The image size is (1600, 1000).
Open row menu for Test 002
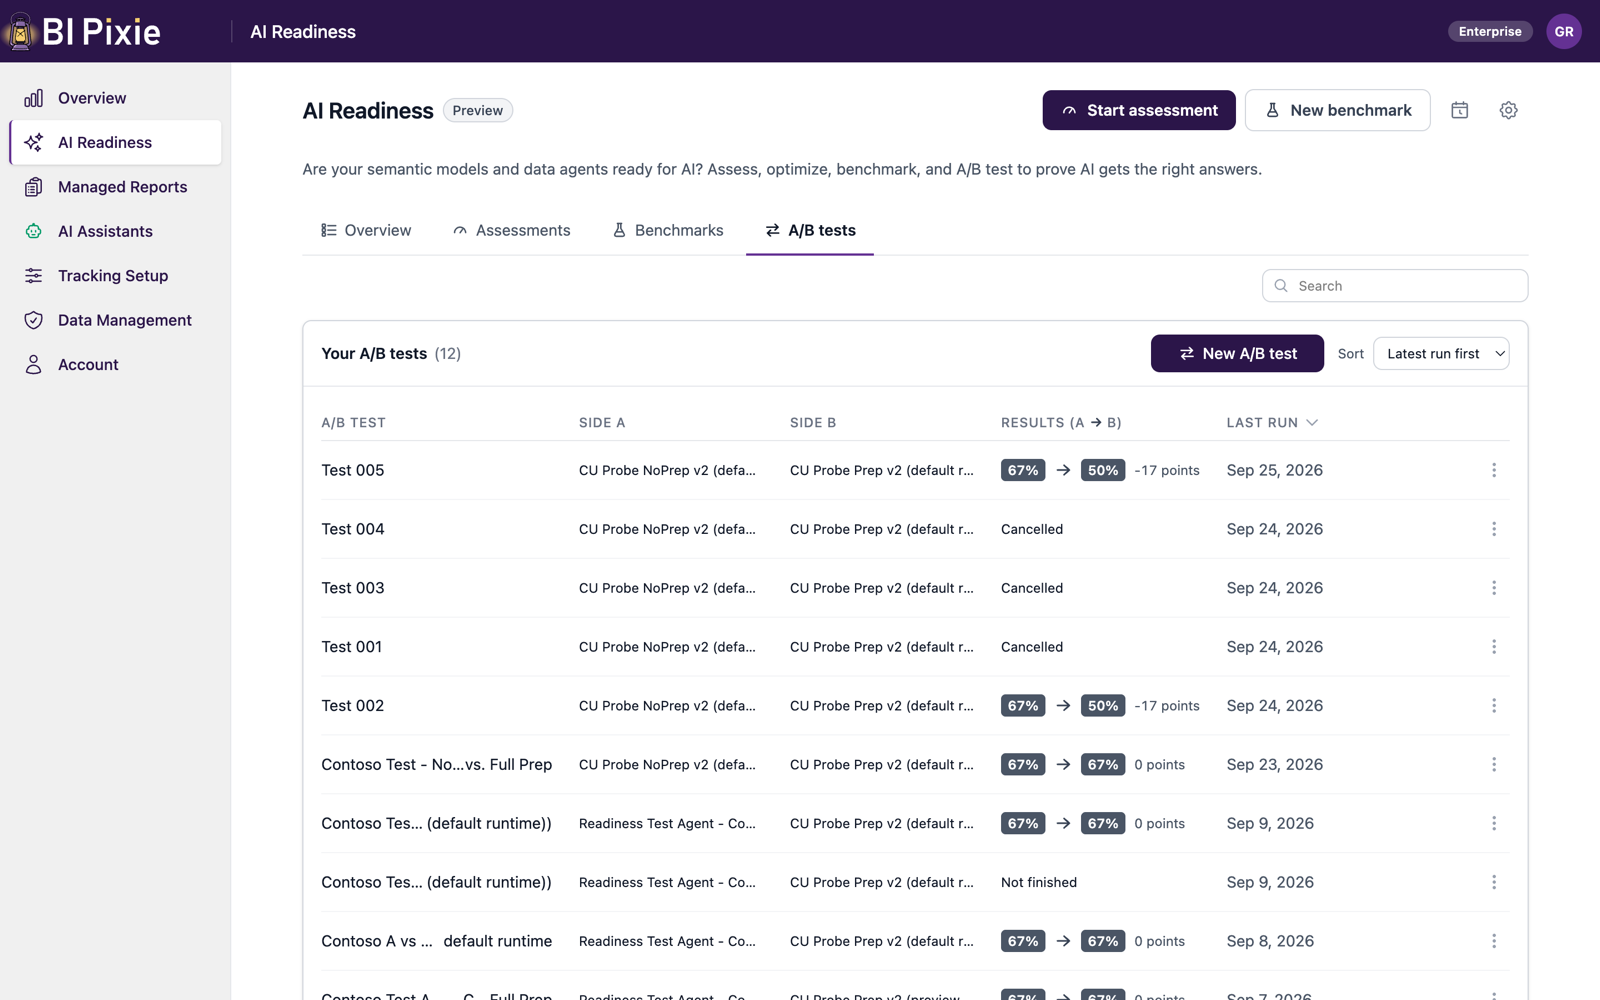pyautogui.click(x=1494, y=706)
